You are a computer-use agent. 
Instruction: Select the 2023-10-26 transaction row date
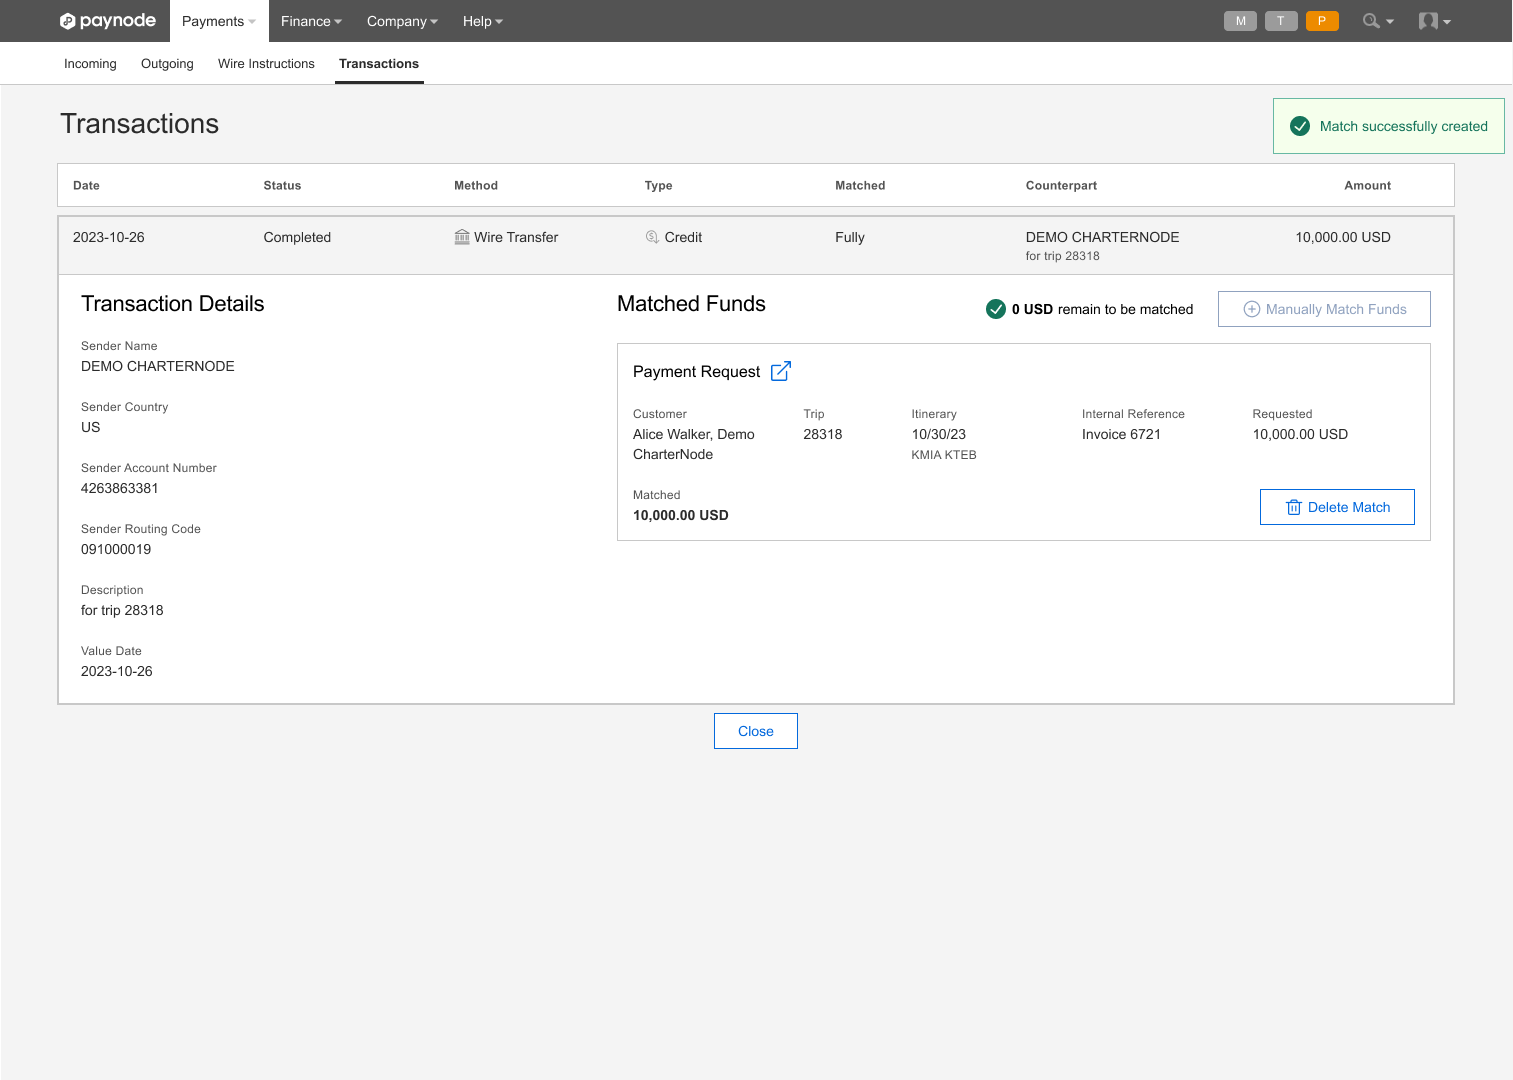point(109,237)
